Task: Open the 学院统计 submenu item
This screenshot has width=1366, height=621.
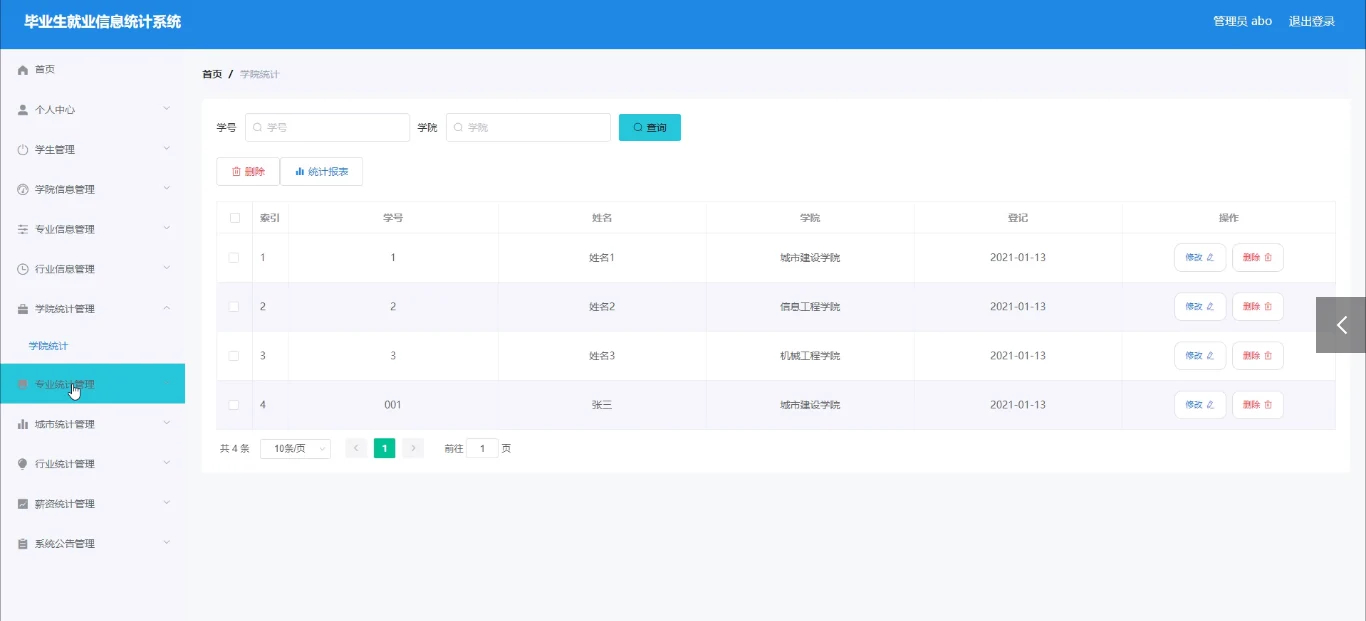Action: pyautogui.click(x=48, y=346)
